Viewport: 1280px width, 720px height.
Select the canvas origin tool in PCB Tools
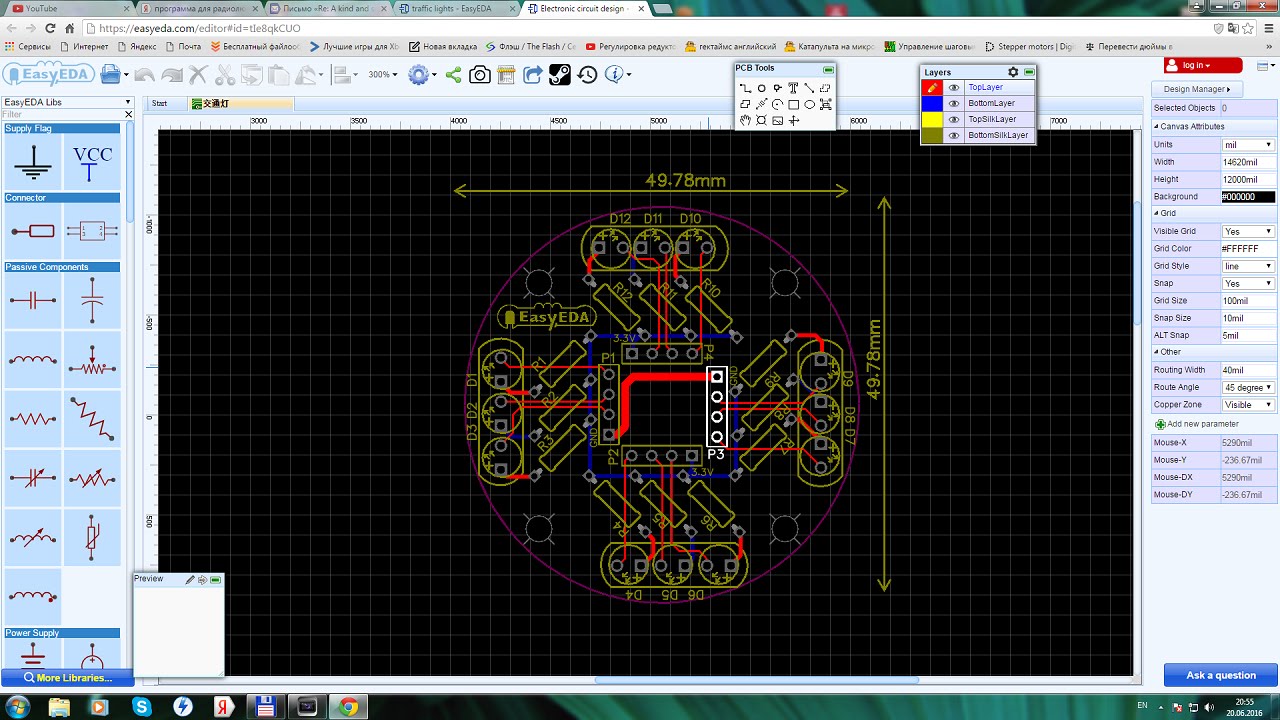[793, 120]
